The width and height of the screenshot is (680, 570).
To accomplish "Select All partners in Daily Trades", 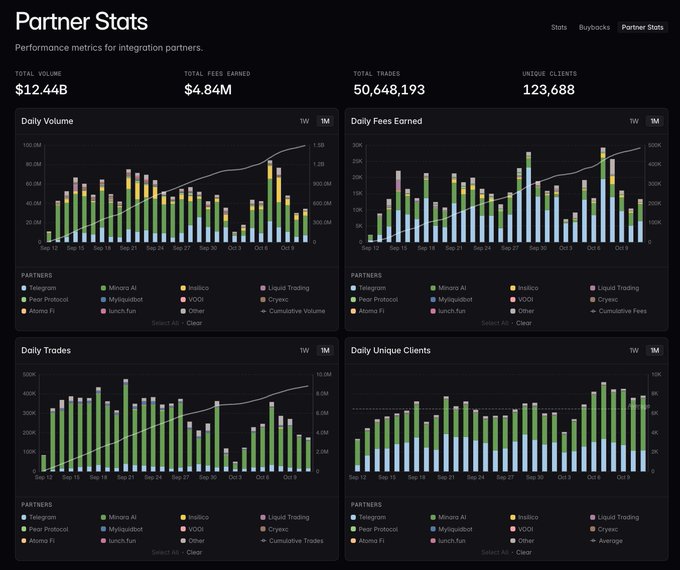I will click(165, 553).
